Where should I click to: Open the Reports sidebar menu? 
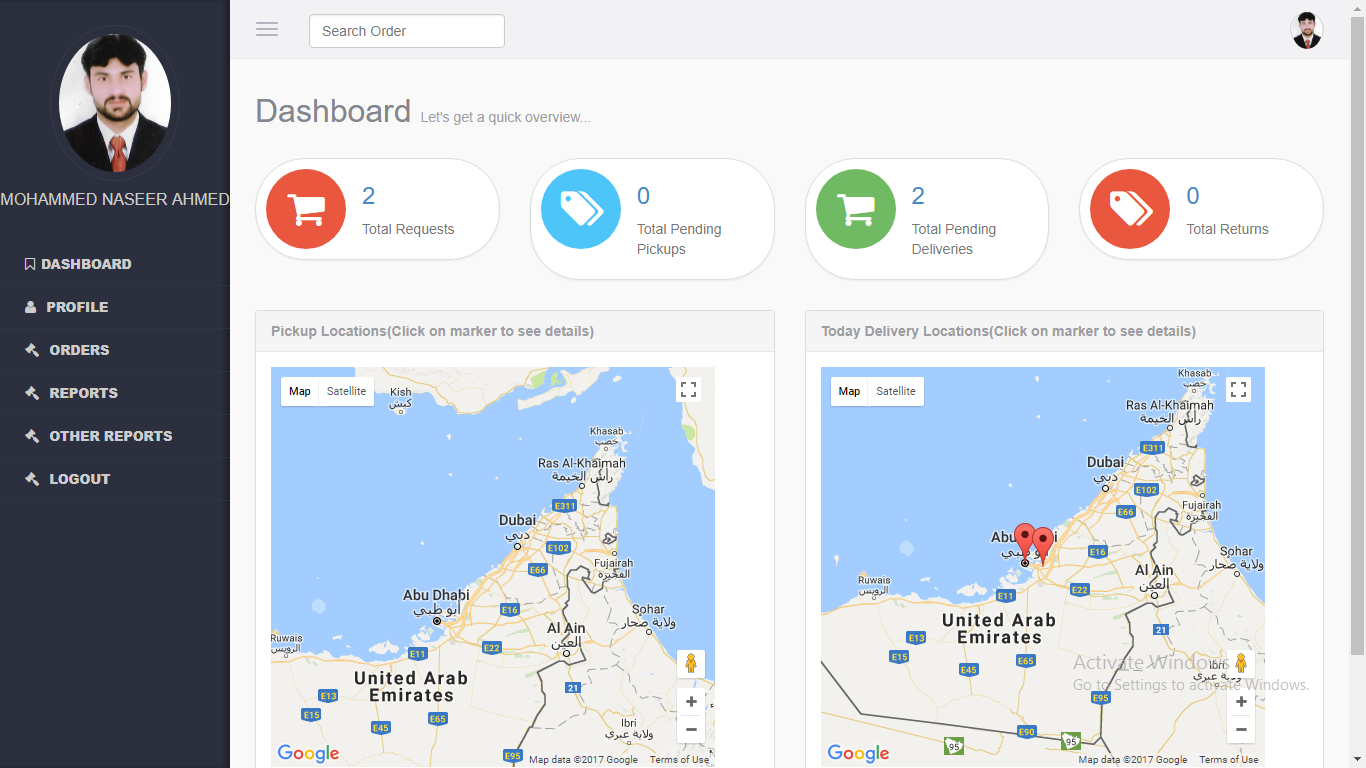83,393
